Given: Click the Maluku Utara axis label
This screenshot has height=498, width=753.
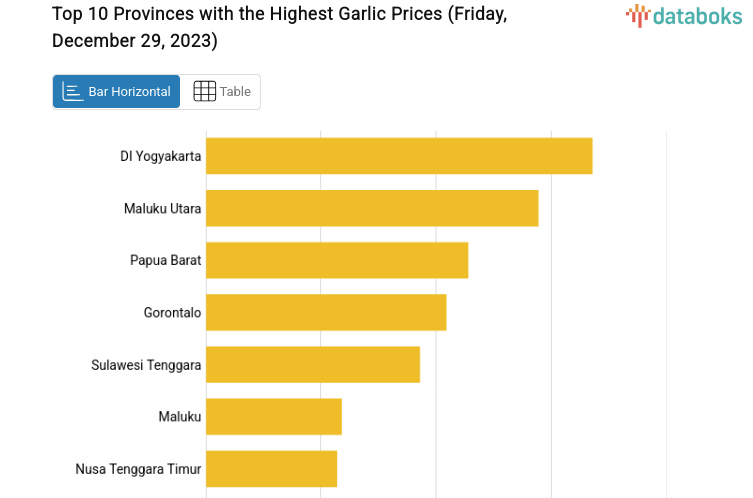Looking at the screenshot, I should coord(163,208).
